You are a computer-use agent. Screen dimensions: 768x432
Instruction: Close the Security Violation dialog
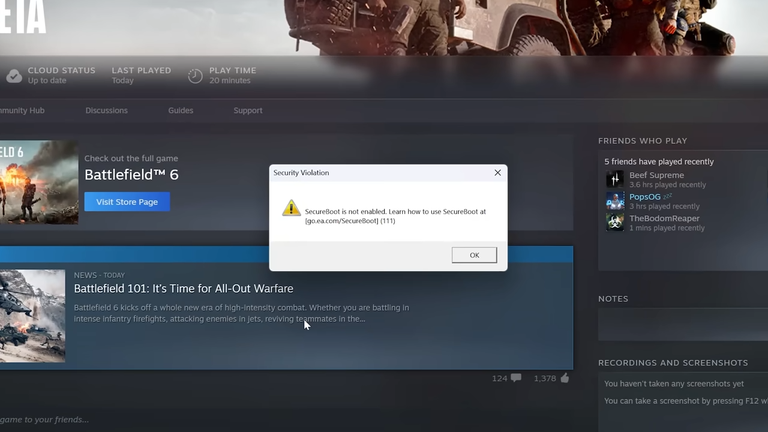[x=498, y=172]
